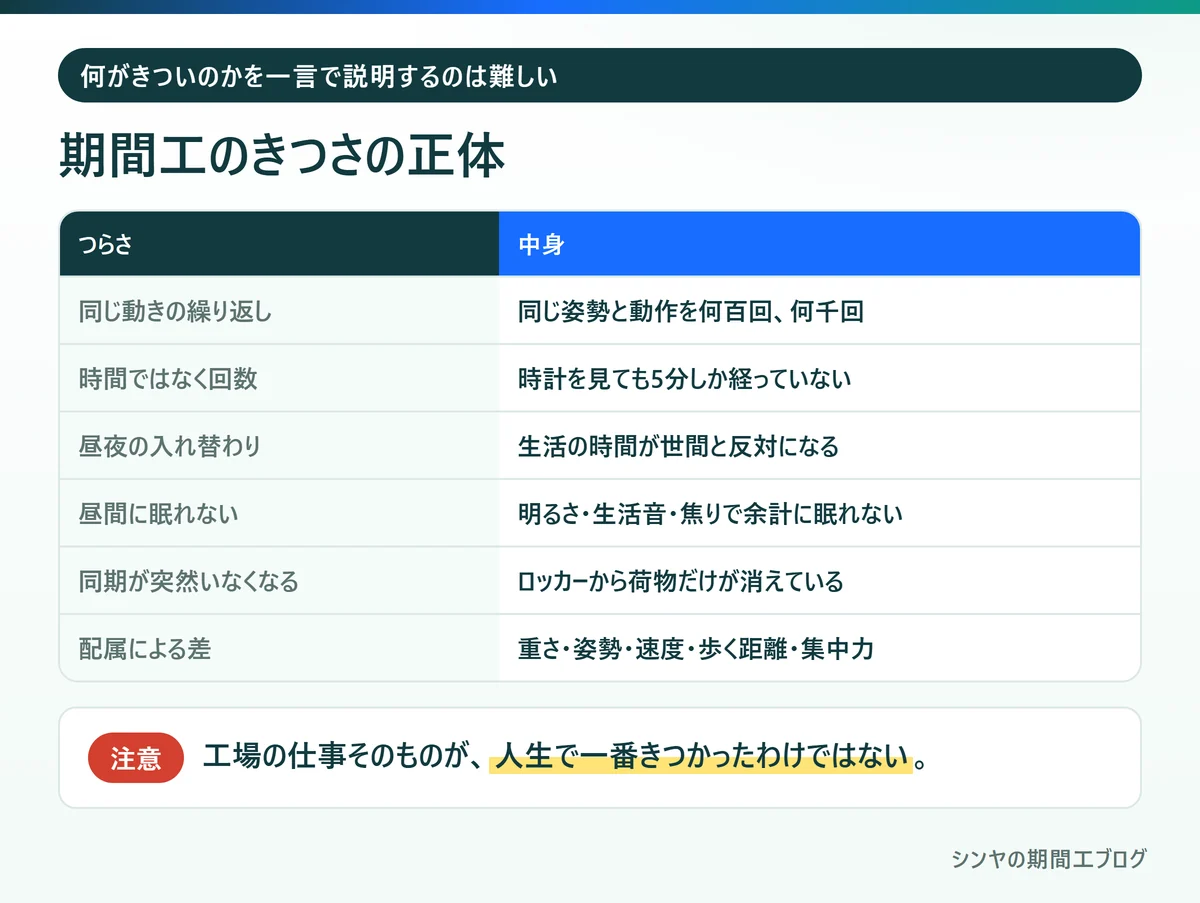This screenshot has width=1200, height=903.
Task: Select the cell 時間ではなく回数
Action: [x=279, y=378]
